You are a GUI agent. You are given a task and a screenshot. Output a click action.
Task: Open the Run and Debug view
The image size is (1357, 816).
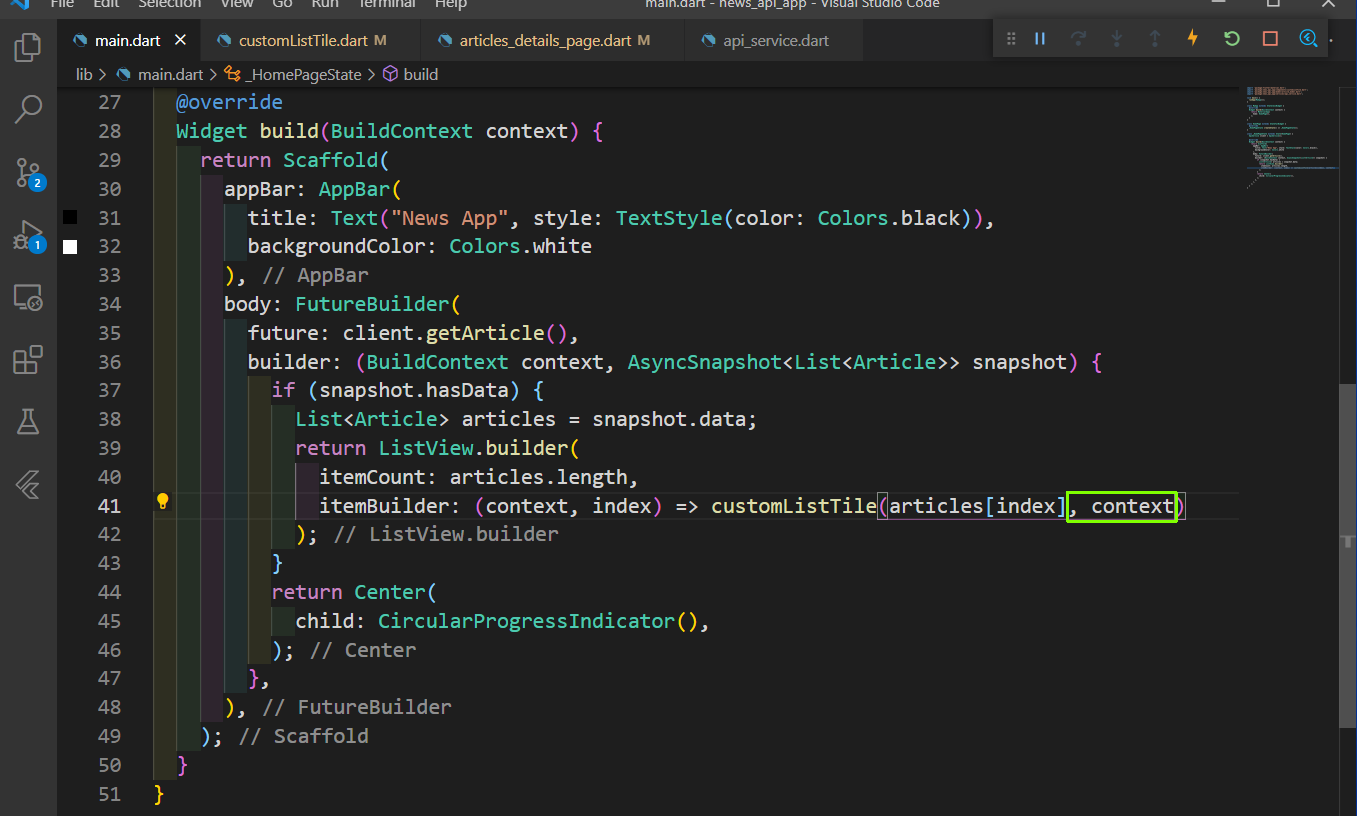(28, 236)
